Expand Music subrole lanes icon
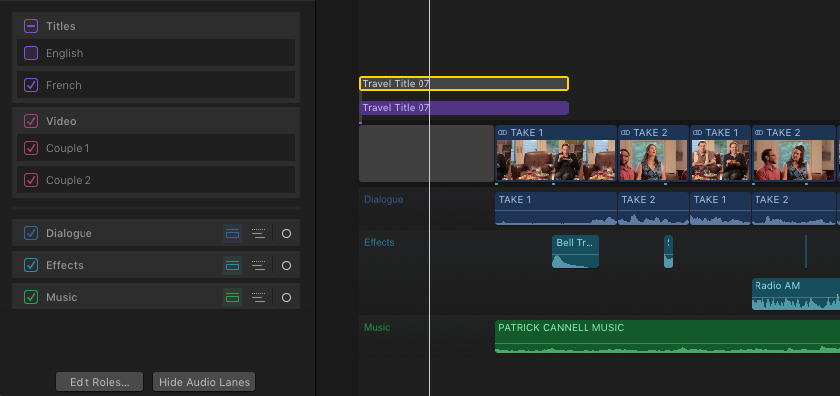Screen dimensions: 840x396 [x=258, y=297]
